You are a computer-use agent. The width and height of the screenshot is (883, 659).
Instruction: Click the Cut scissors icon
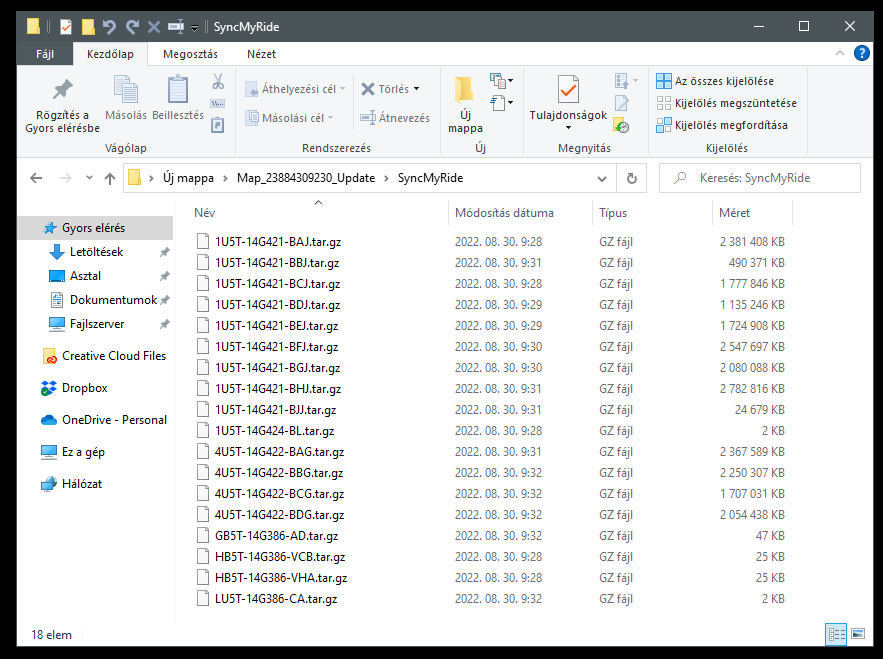[x=218, y=81]
